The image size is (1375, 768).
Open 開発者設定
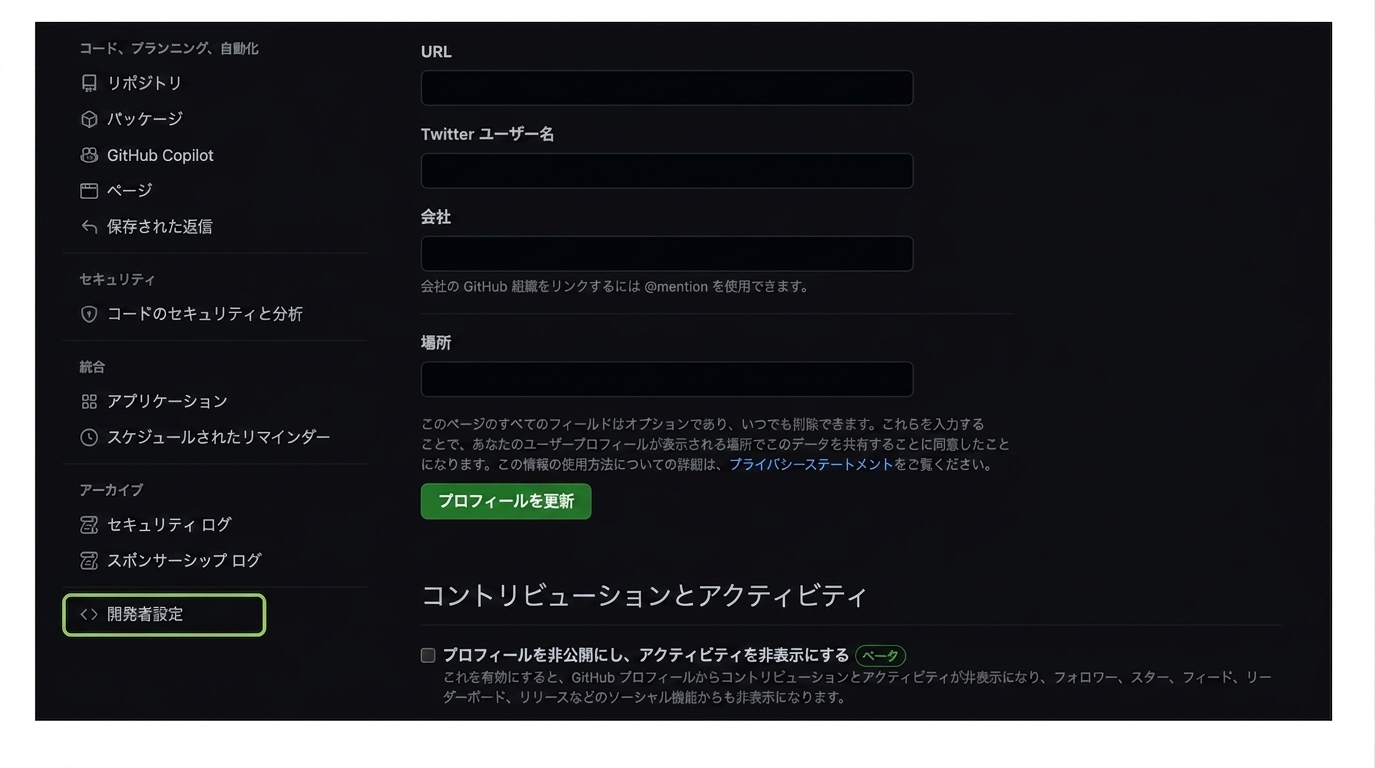pyautogui.click(x=164, y=614)
